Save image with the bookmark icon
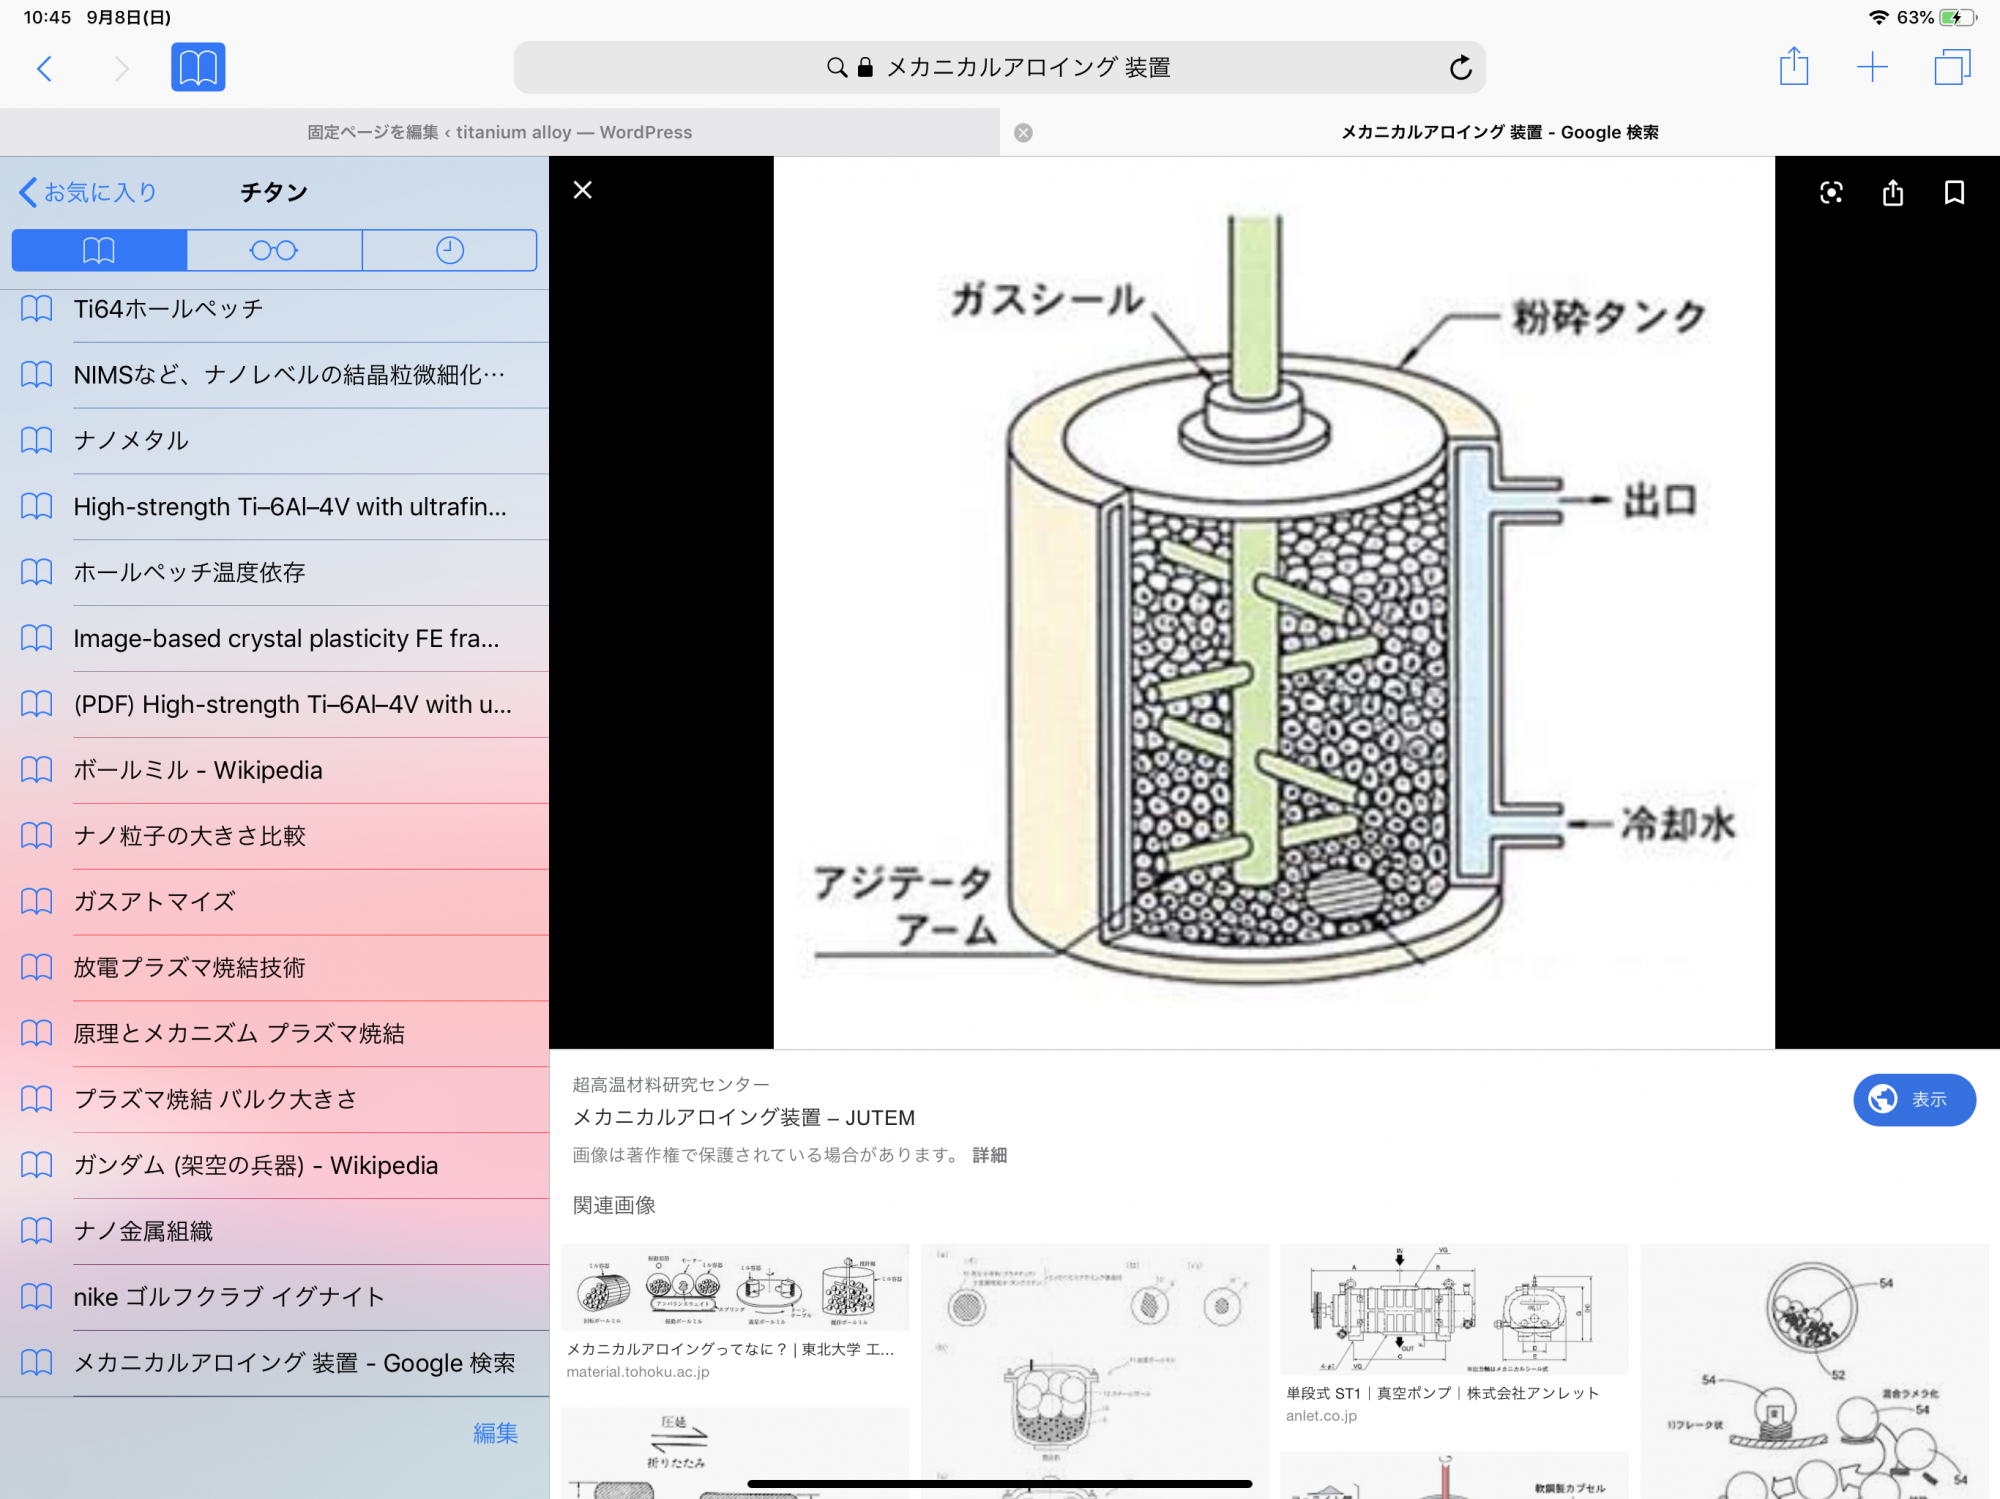2000x1499 pixels. pyautogui.click(x=1954, y=192)
